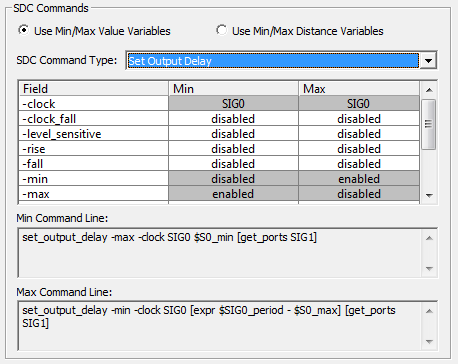Image resolution: width=458 pixels, height=364 pixels.
Task: Click the table scrollbar up arrow
Action: (429, 90)
